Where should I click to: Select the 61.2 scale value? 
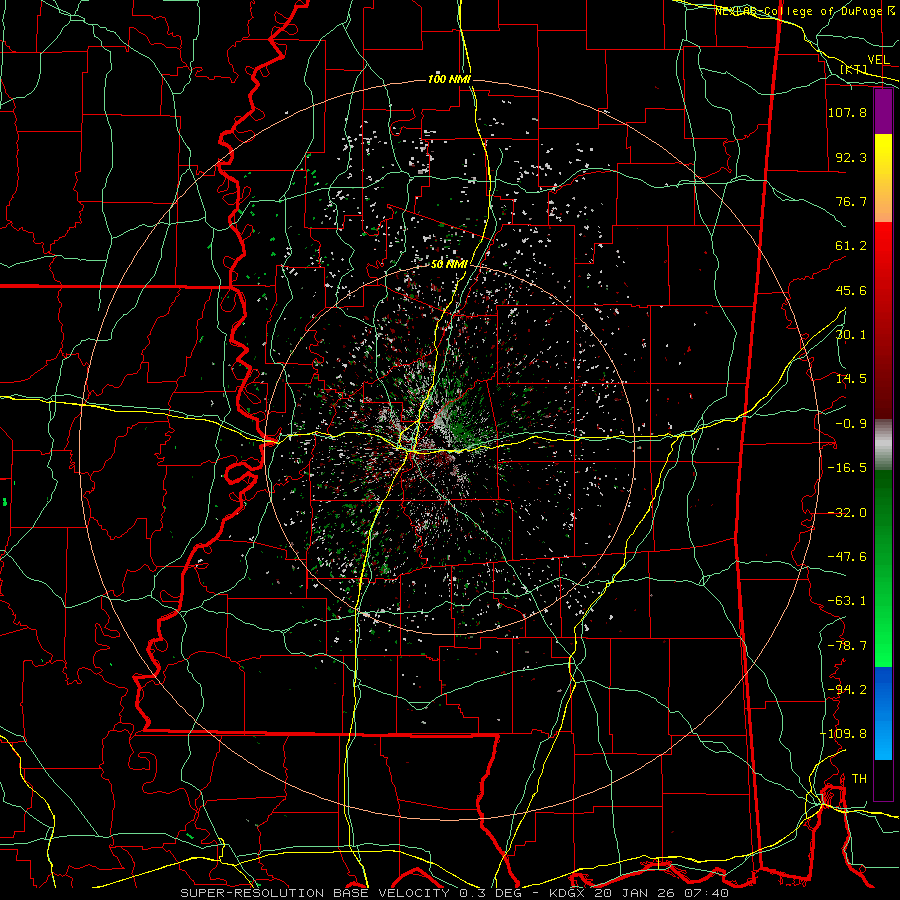[851, 246]
